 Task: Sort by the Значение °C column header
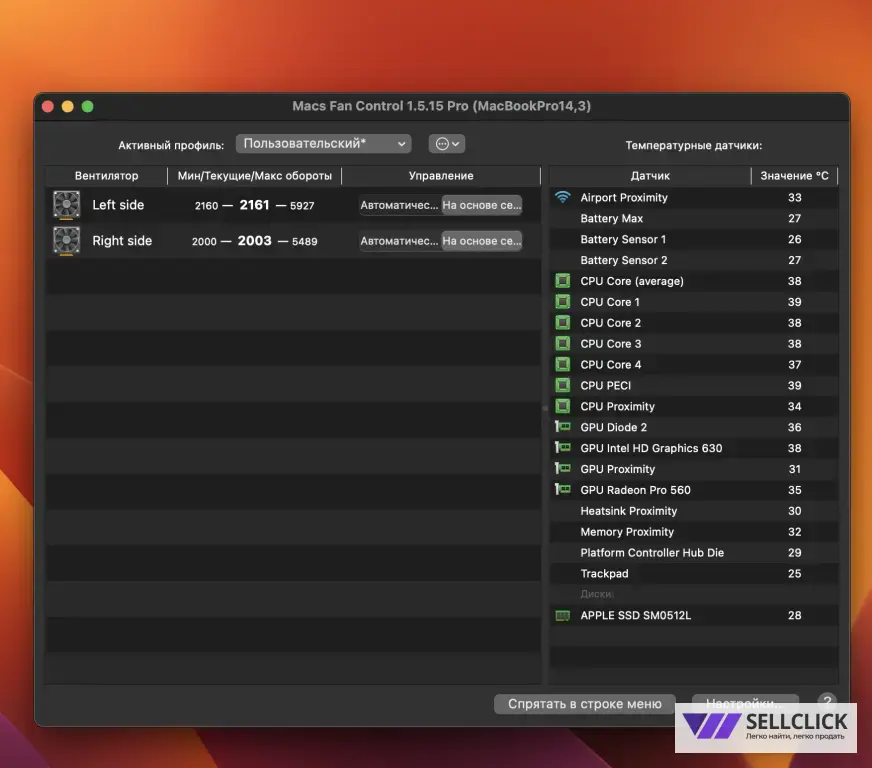click(794, 176)
